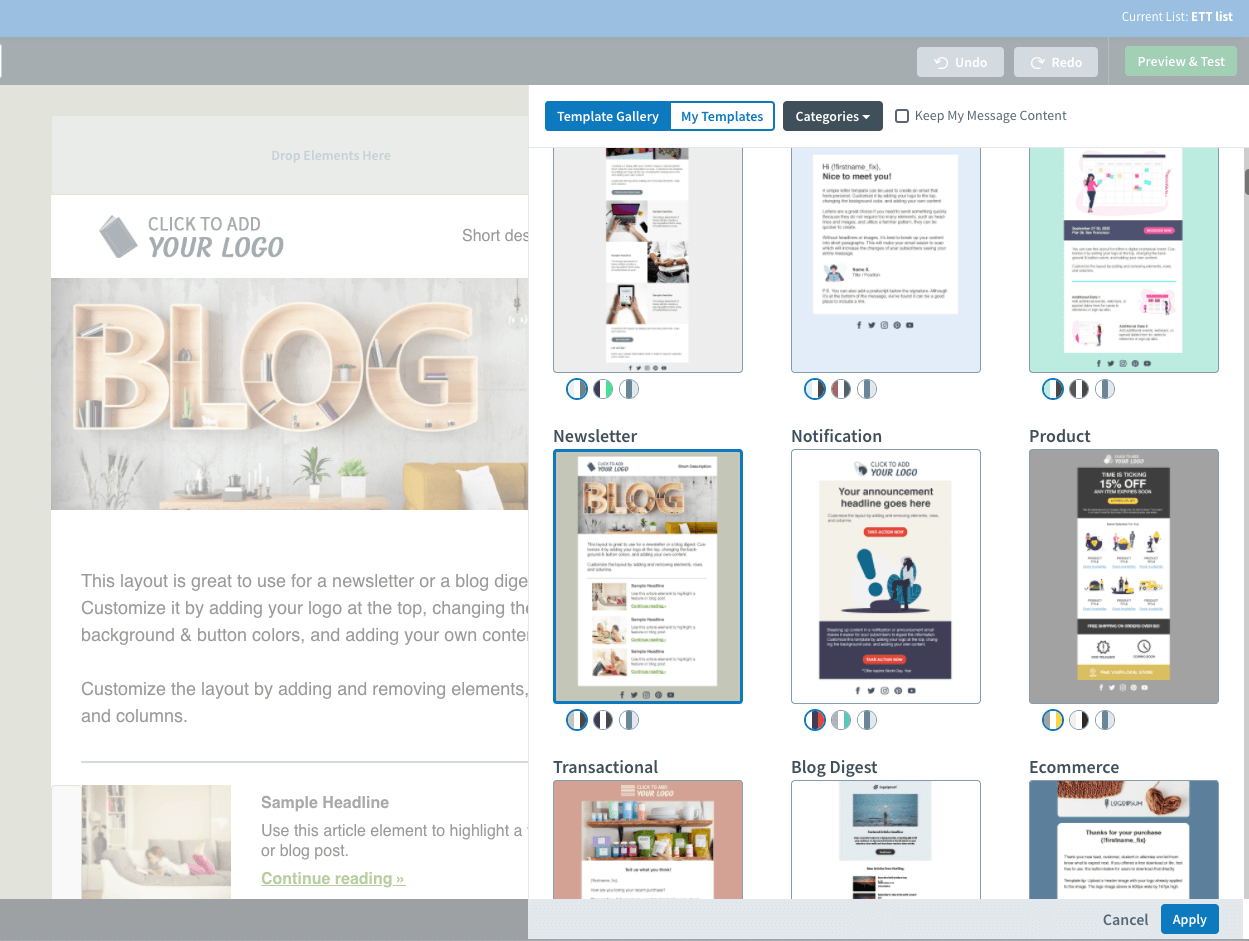
Task: Select the Transactional template thumbnail
Action: click(648, 840)
